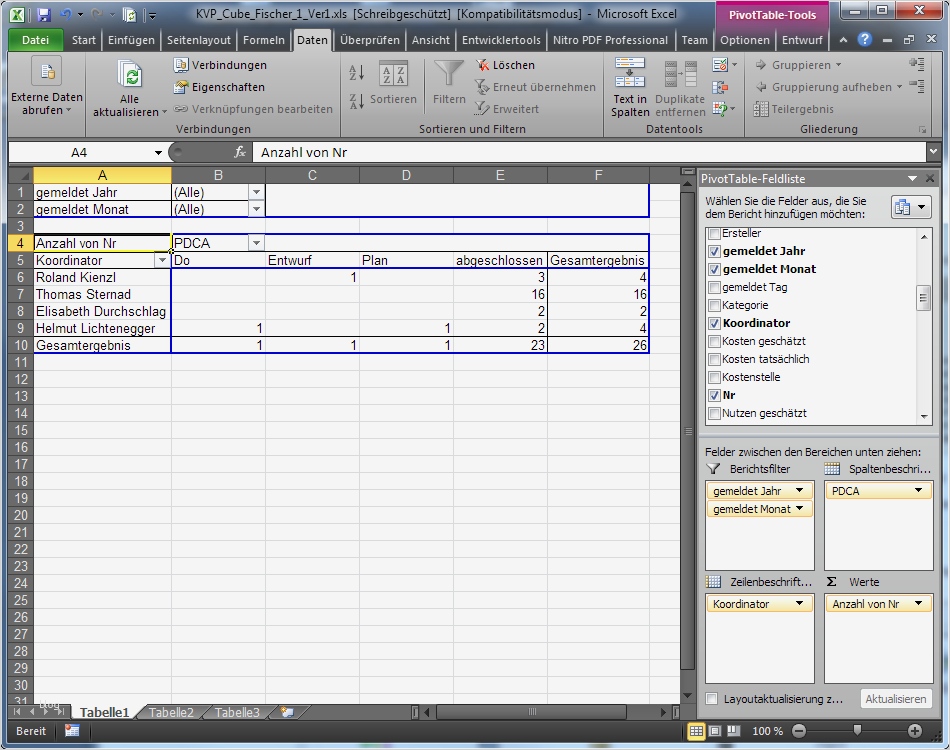
Task: Open Externe Daten abrufen
Action: click(x=47, y=87)
